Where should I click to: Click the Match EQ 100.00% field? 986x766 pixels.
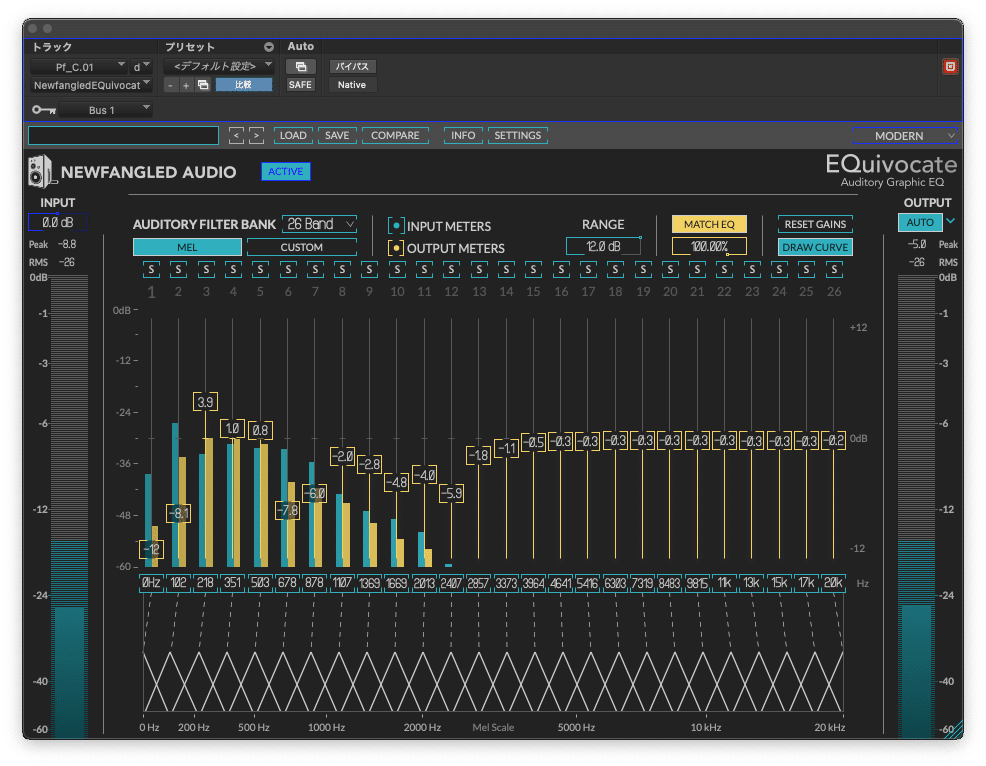pos(709,247)
